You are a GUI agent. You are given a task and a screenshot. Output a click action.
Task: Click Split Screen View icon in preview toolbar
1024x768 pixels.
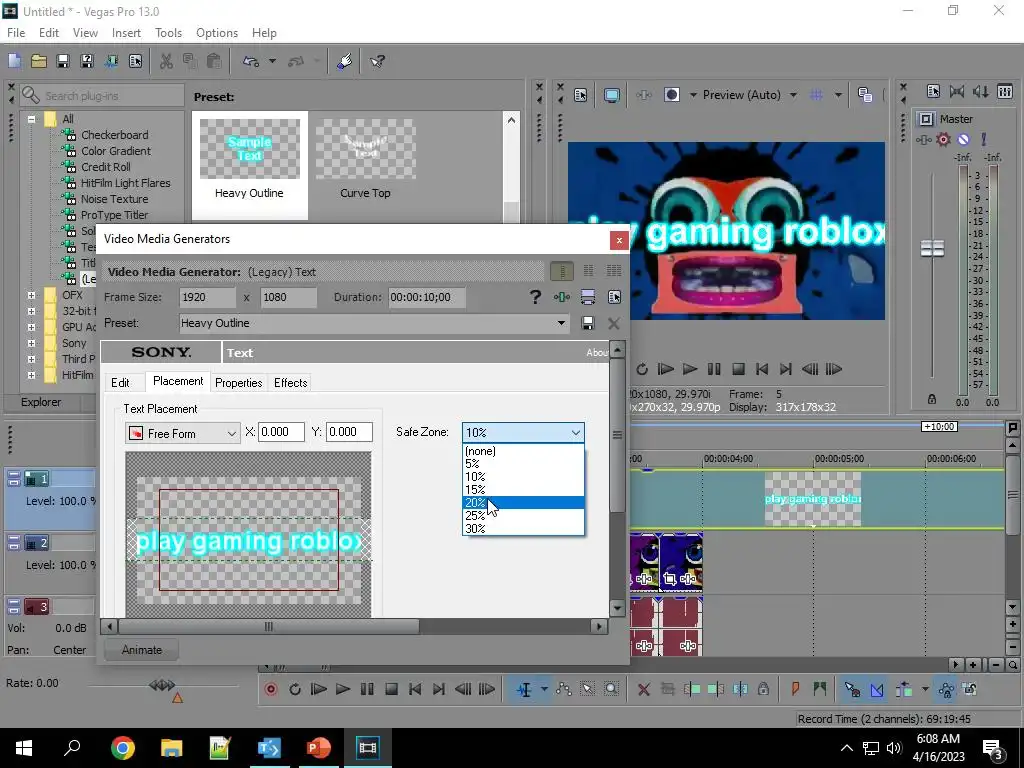click(671, 95)
